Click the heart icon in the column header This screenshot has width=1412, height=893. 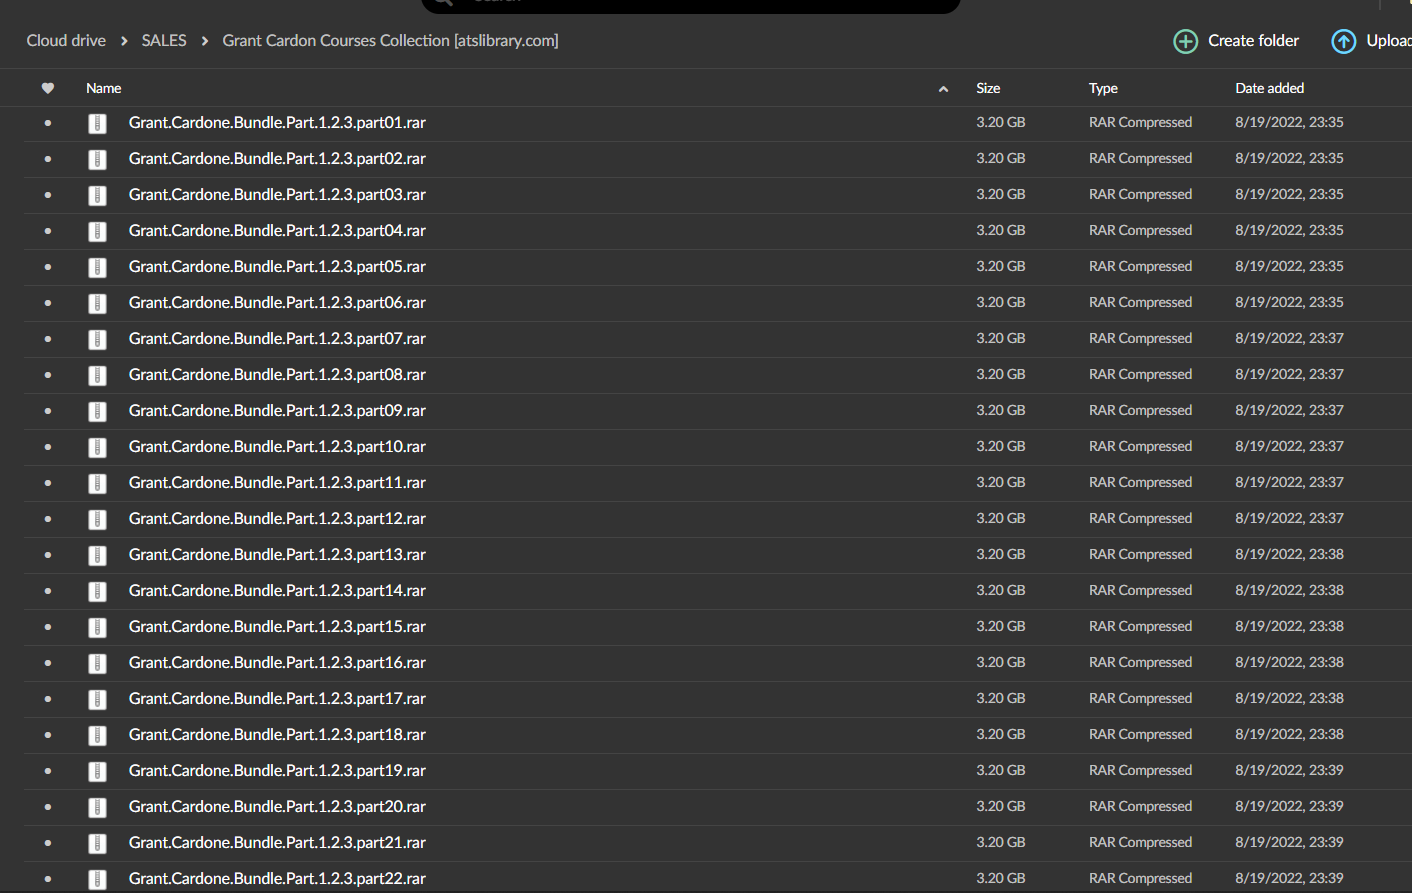47,88
